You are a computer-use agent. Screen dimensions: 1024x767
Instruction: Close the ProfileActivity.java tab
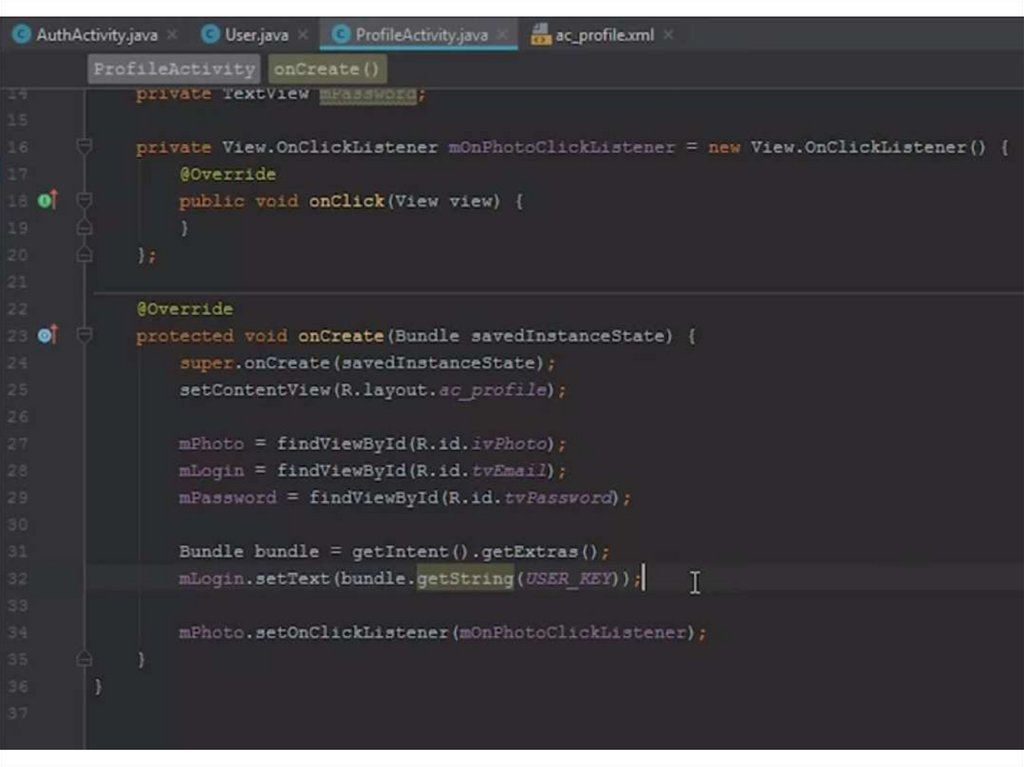[502, 35]
